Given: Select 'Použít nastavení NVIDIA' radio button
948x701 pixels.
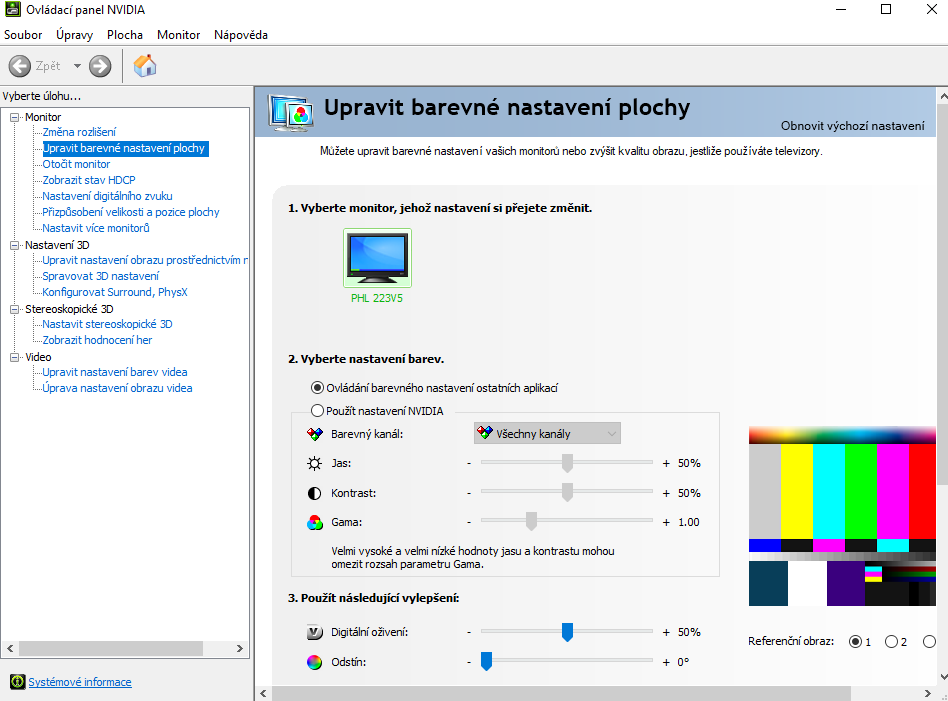Looking at the screenshot, I should click(x=318, y=411).
